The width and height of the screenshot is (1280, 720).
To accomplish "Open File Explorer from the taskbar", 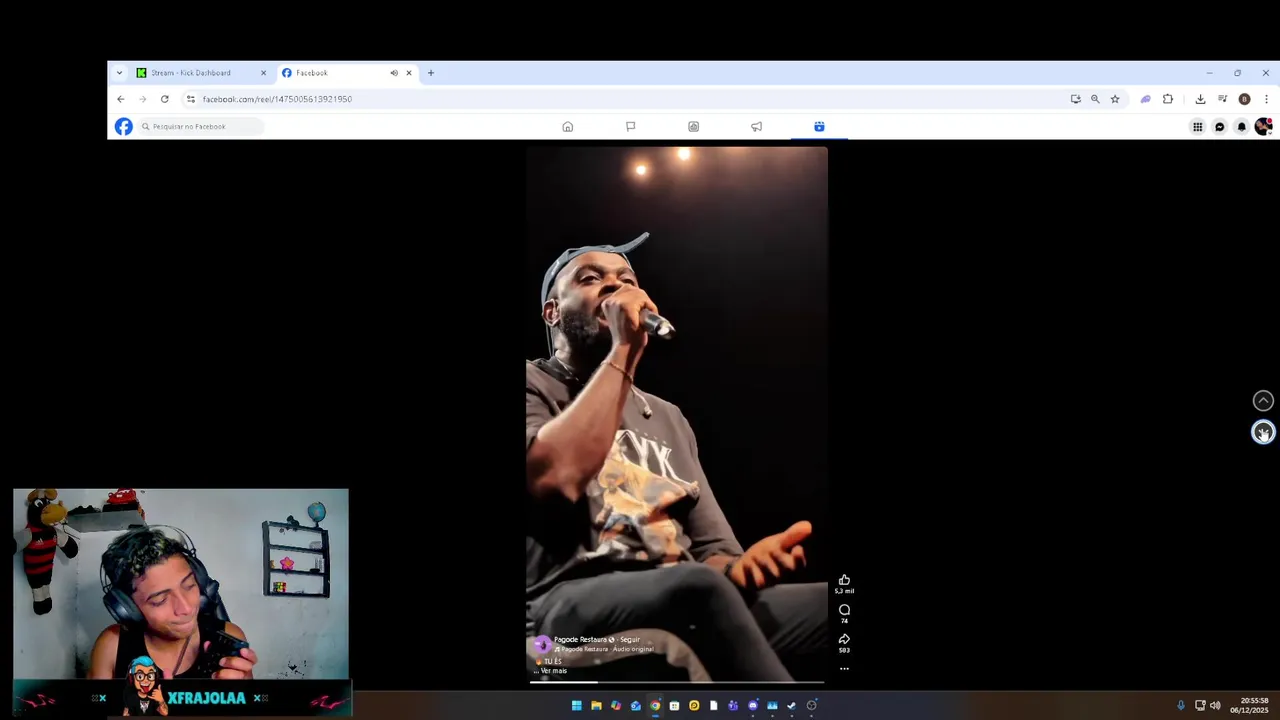I will point(596,705).
